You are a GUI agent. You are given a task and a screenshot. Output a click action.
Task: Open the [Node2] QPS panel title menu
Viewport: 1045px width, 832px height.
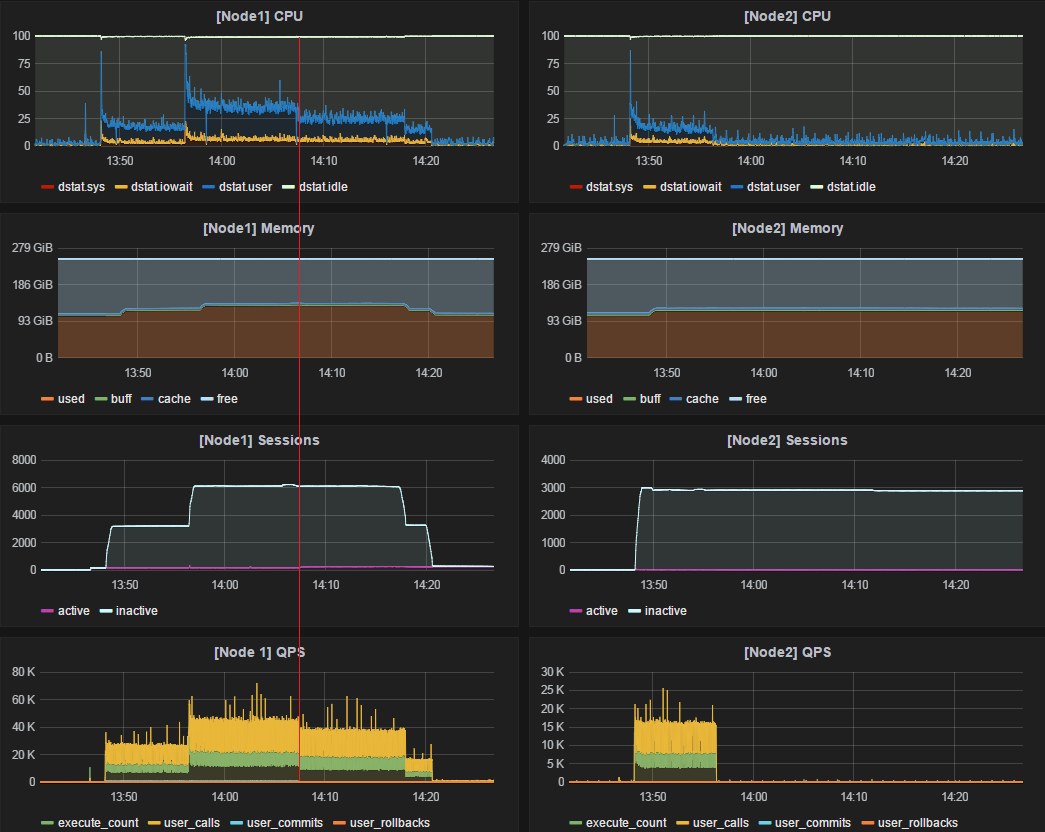[x=787, y=653]
